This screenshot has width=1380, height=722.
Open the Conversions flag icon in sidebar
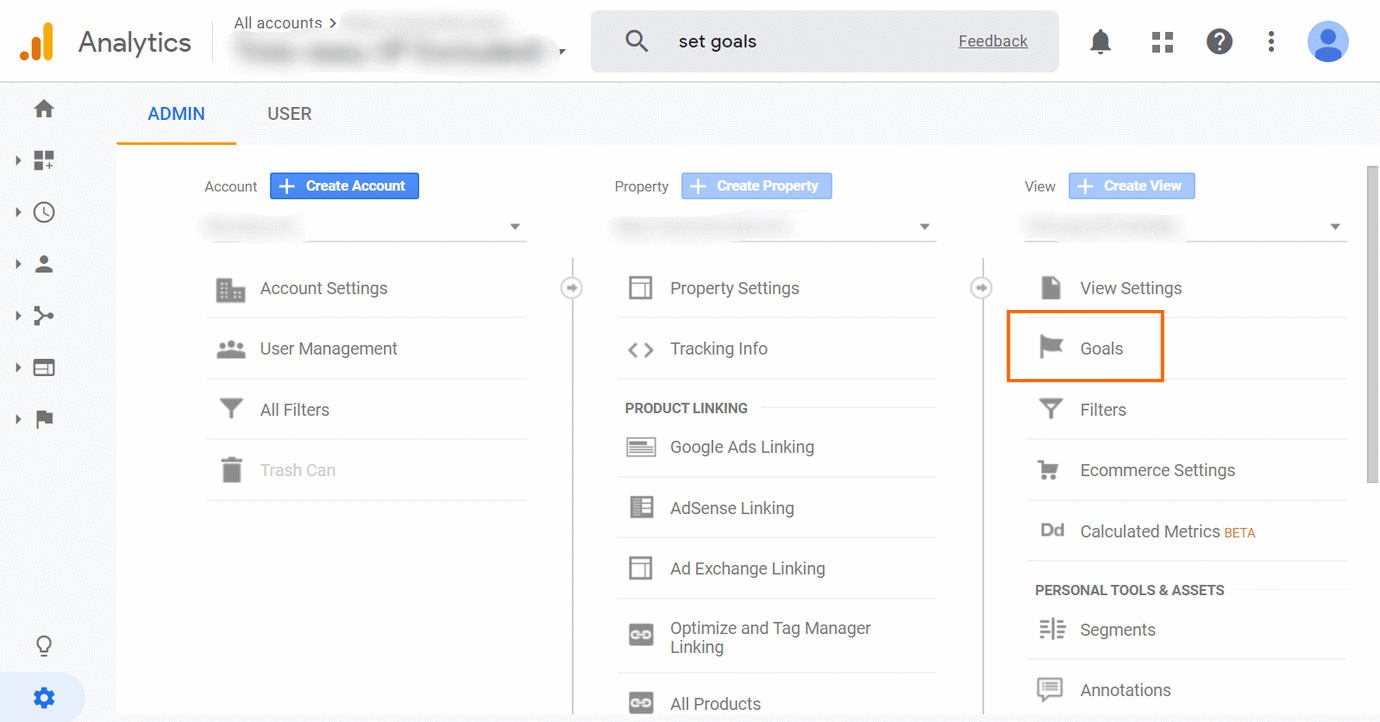pyautogui.click(x=43, y=418)
